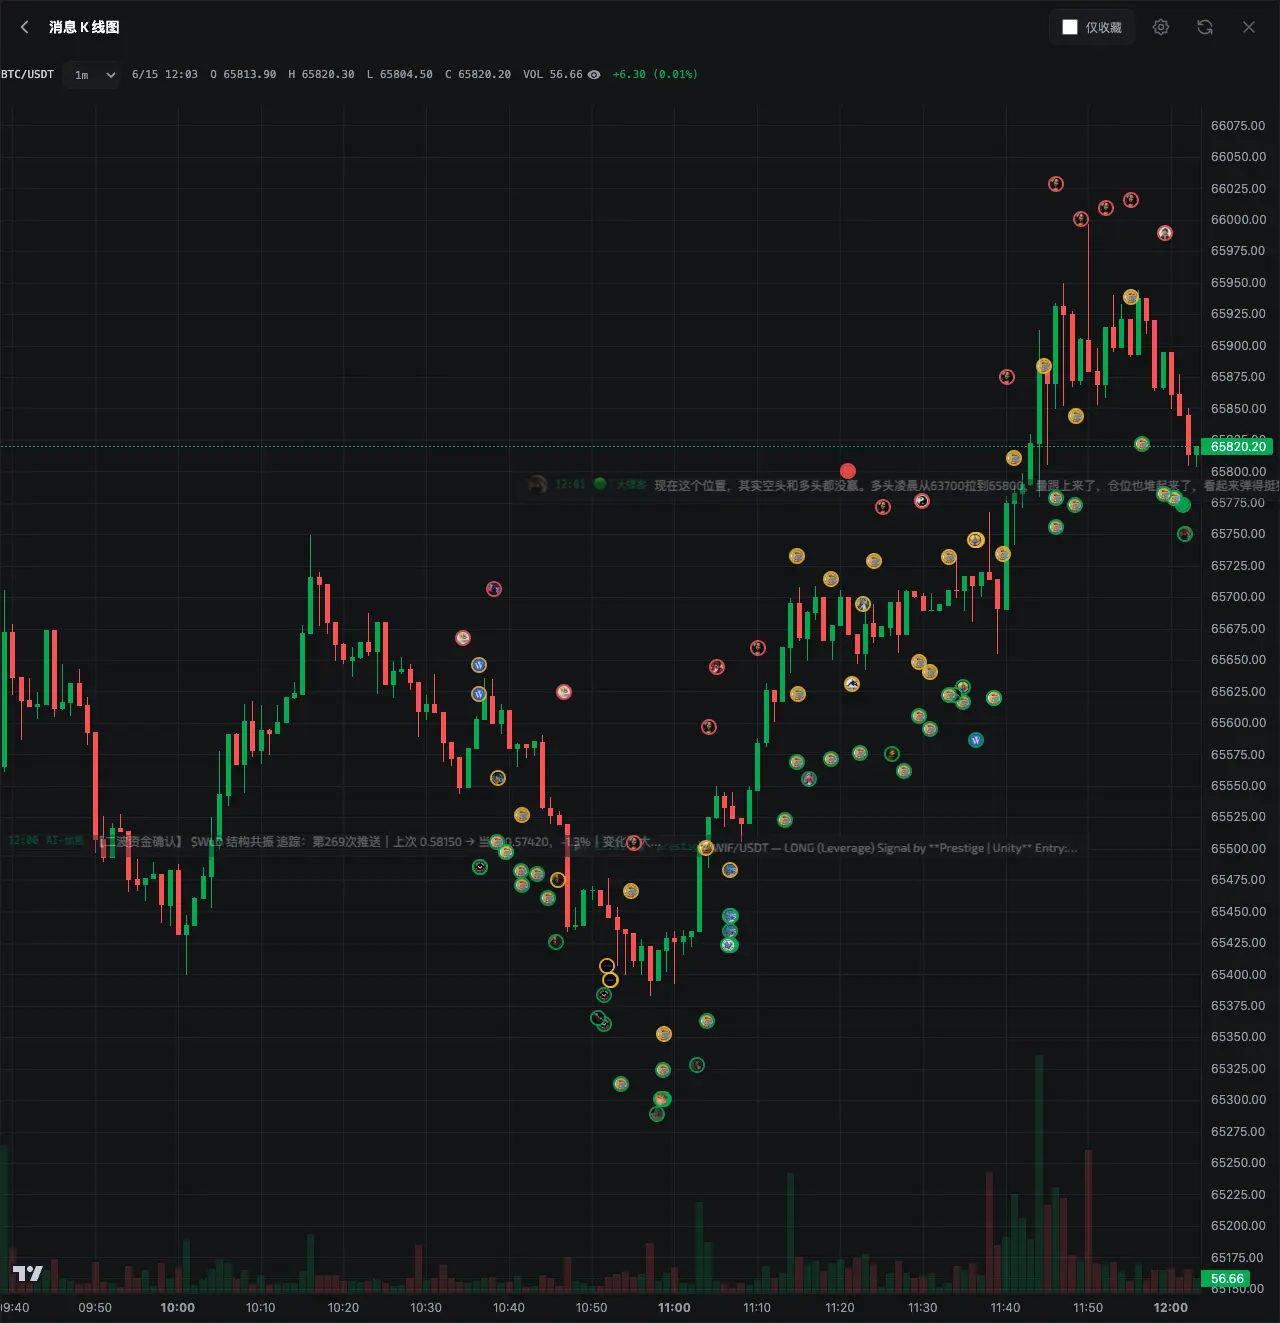Open the pink anime avatar marker near 66000

tap(1165, 233)
